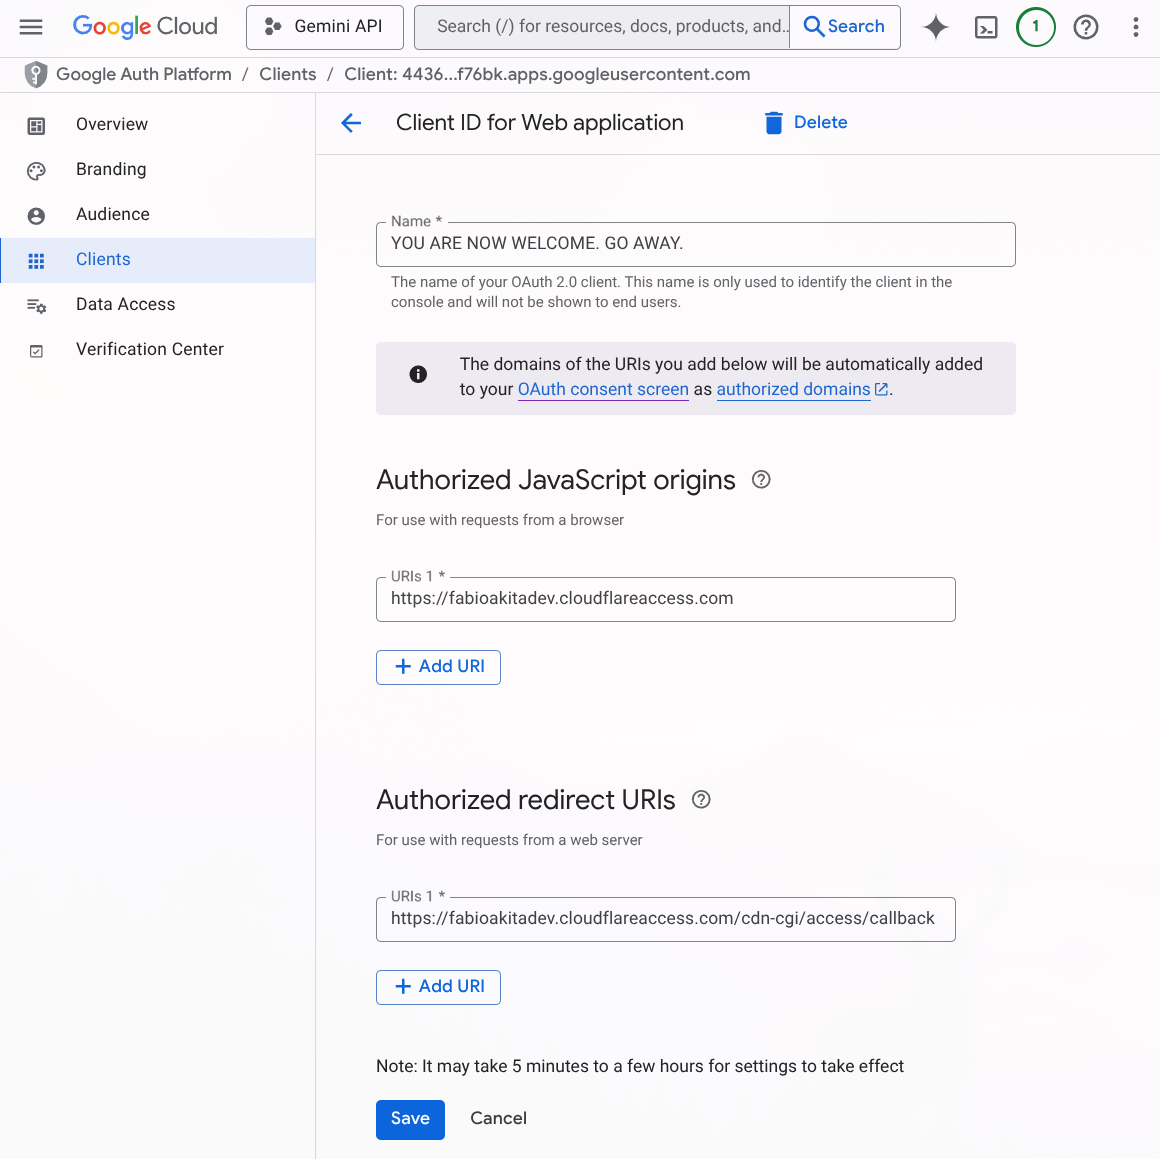Click the trash can icon
Screen dimensions: 1160x1159
(774, 123)
